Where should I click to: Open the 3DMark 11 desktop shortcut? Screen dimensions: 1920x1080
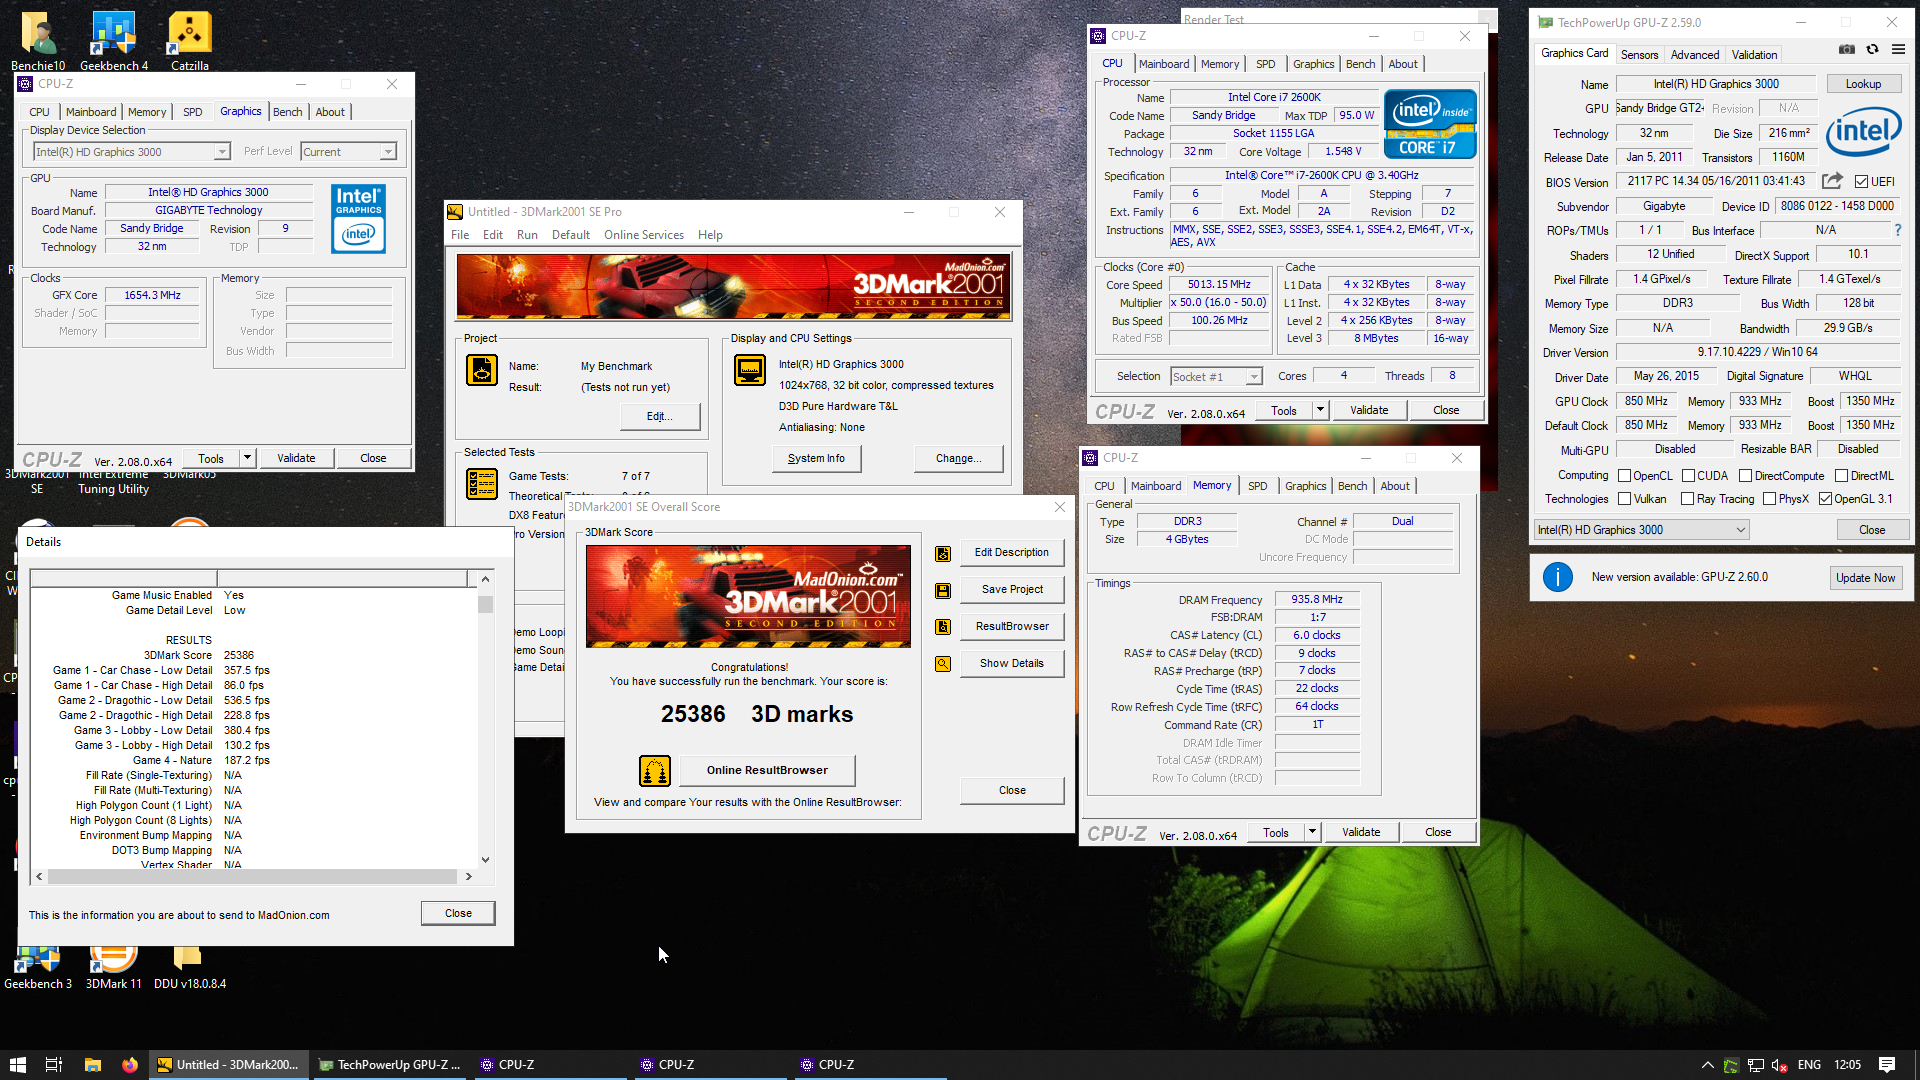[x=114, y=967]
